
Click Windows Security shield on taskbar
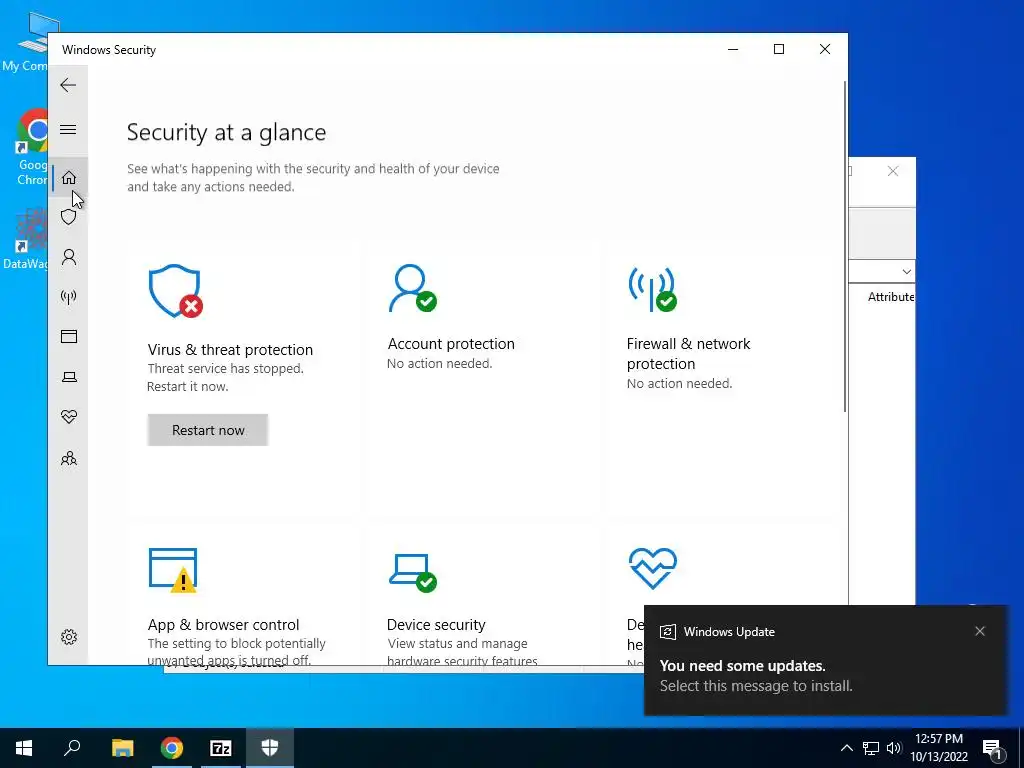coord(270,748)
